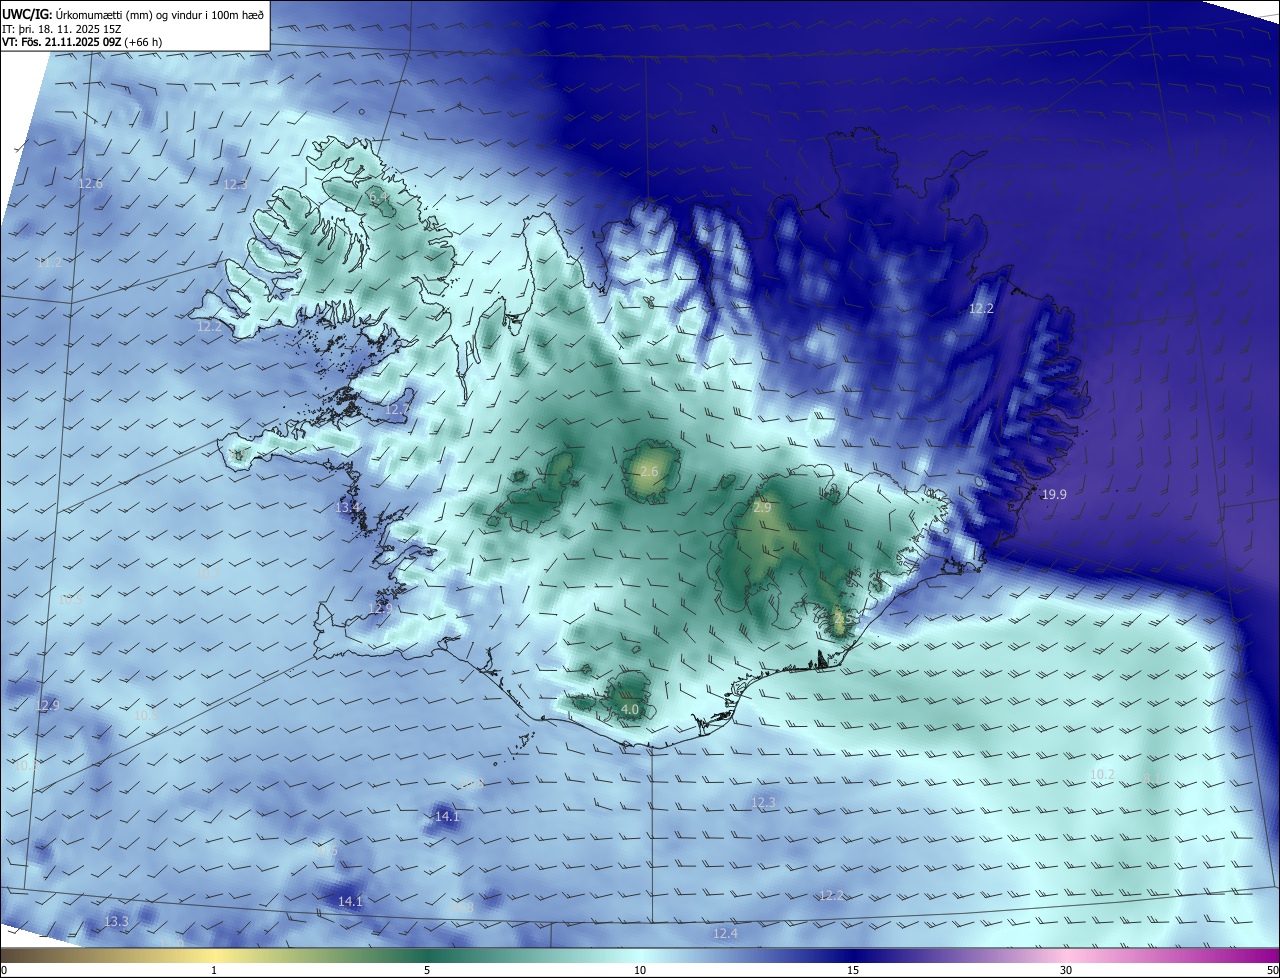Click the '2.5' value label on the map
Image resolution: width=1280 pixels, height=978 pixels.
pyautogui.click(x=843, y=619)
